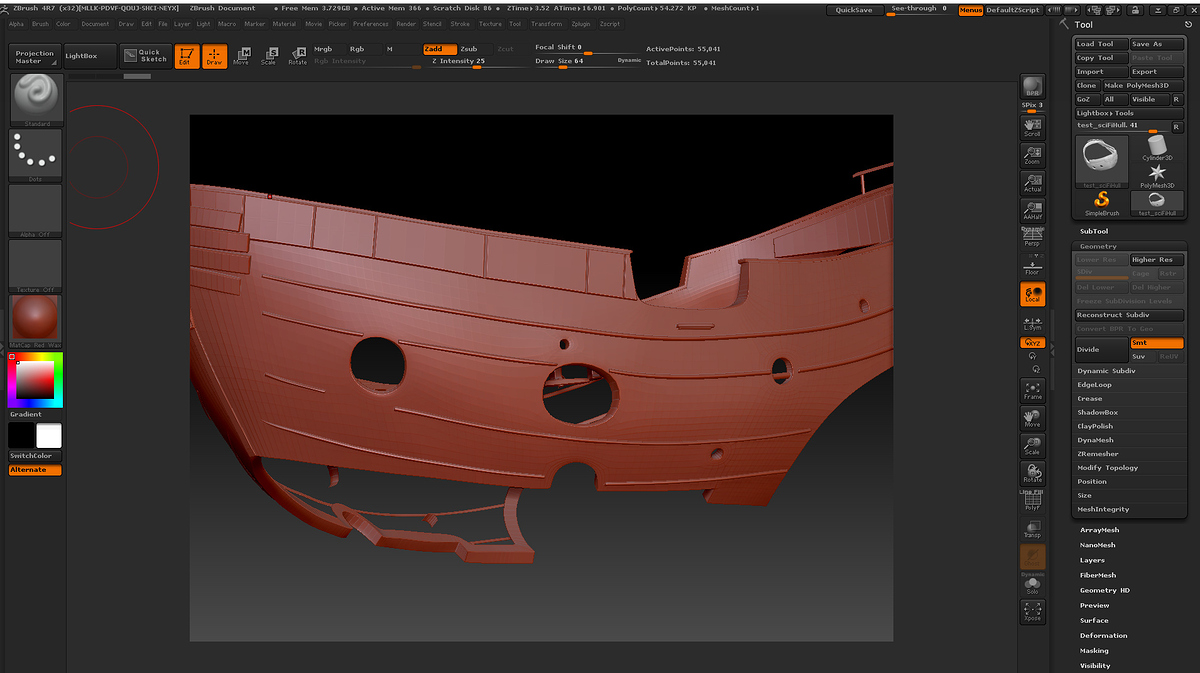Click the Load Tool button

1100,44
